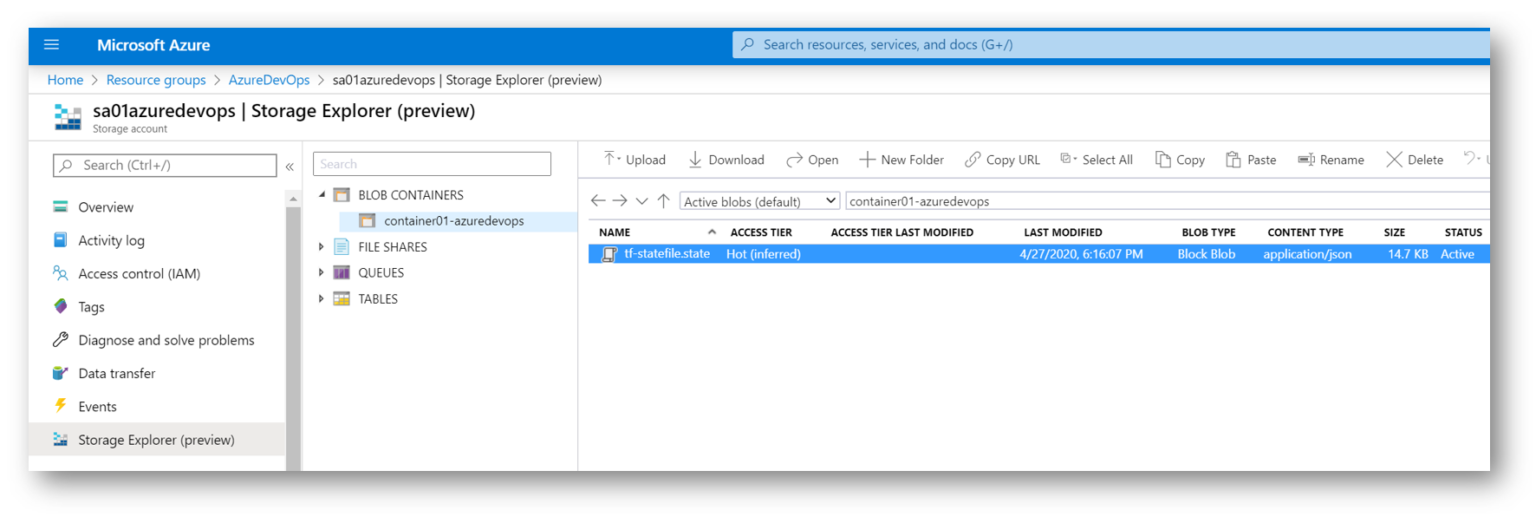The width and height of the screenshot is (1536, 523).
Task: Go to the Home breadcrumb link
Action: pos(66,80)
